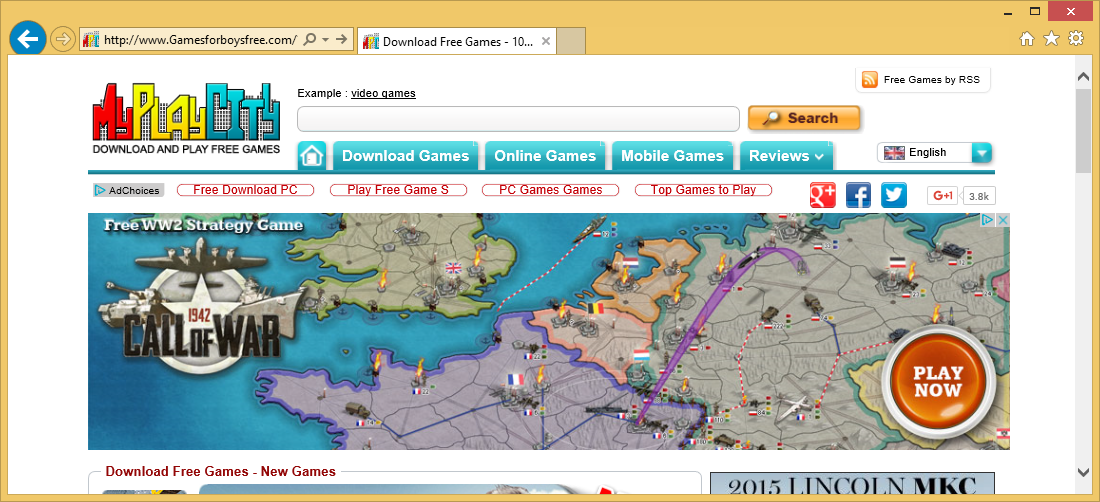
Task: Click the AdChoices triangle on banner corner
Action: [x=986, y=220]
